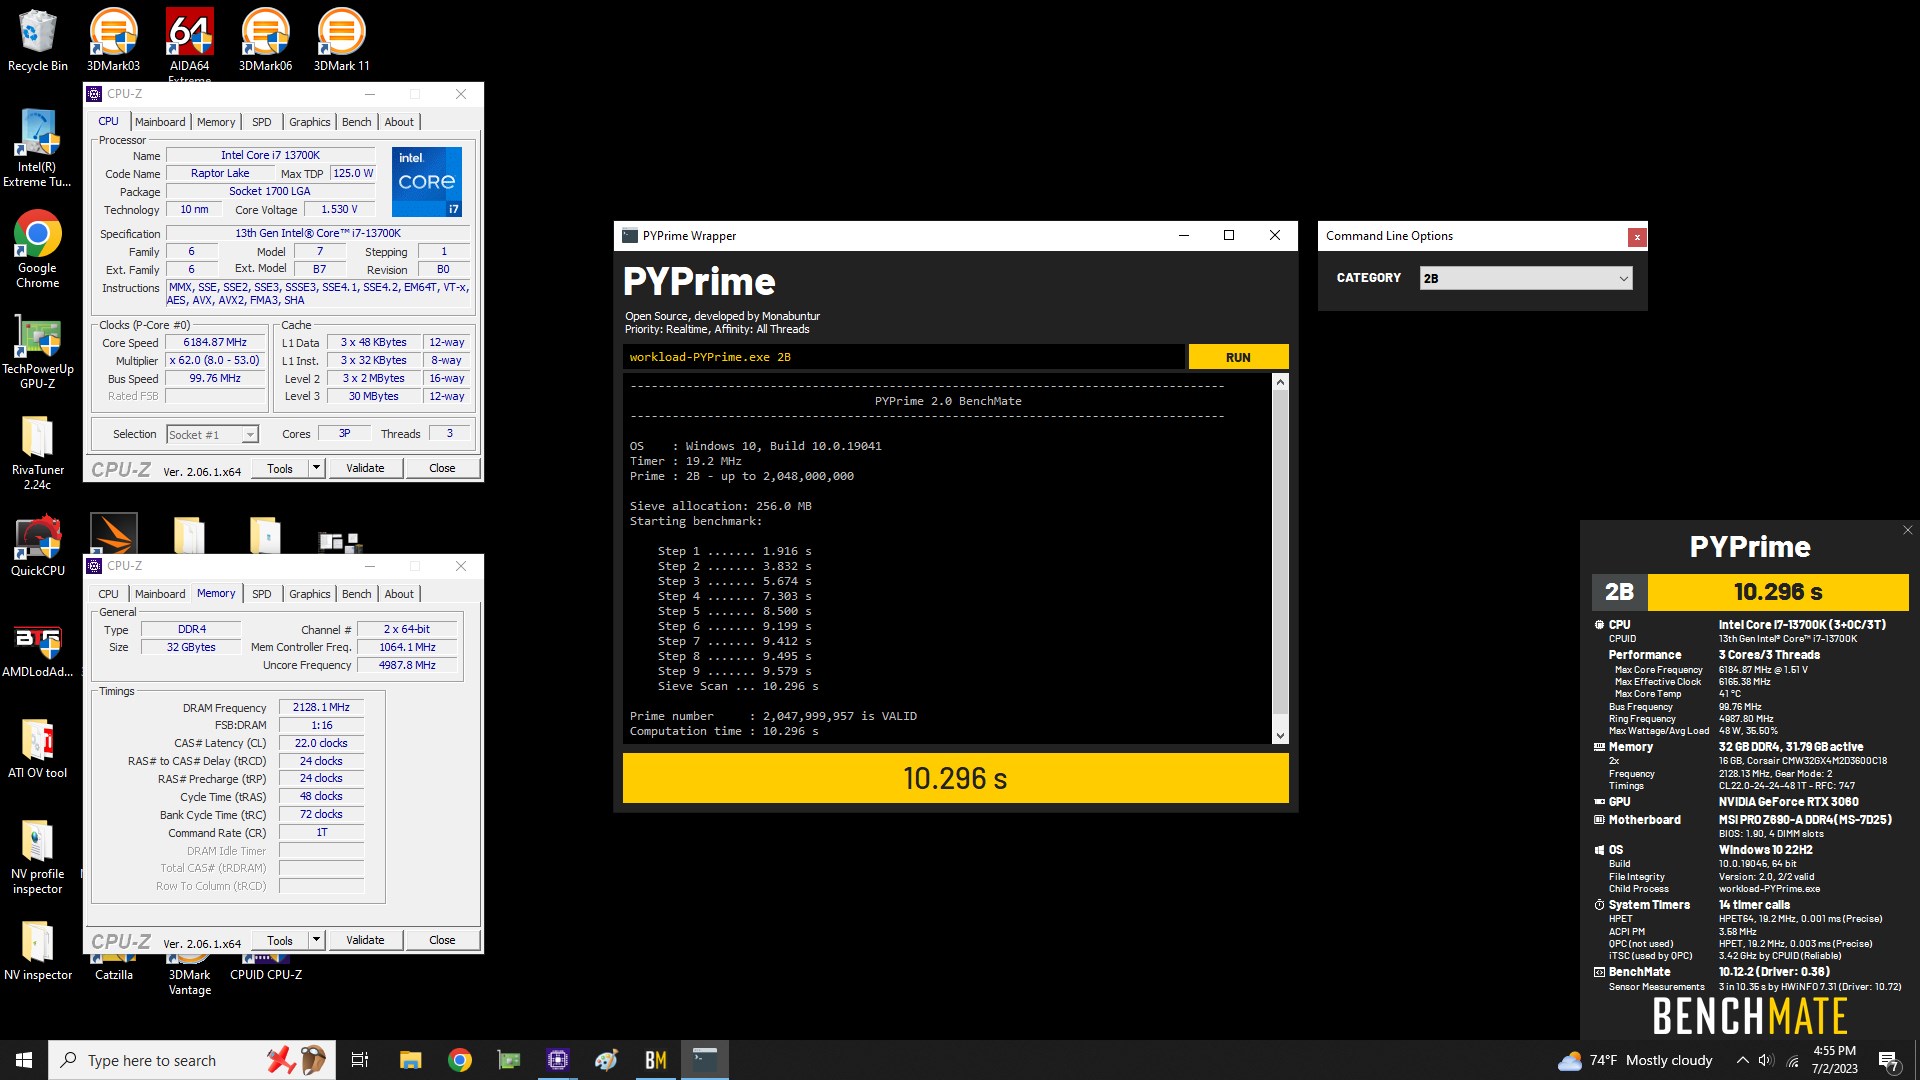Switch to CPU tab in bottom CPU-Z window

tap(108, 594)
